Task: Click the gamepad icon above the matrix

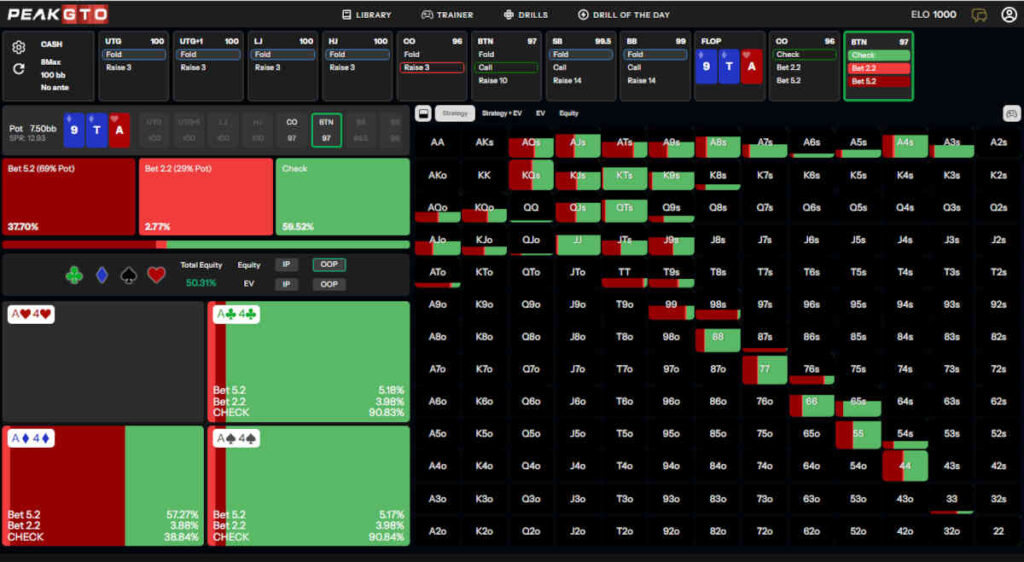Action: pyautogui.click(x=1010, y=114)
